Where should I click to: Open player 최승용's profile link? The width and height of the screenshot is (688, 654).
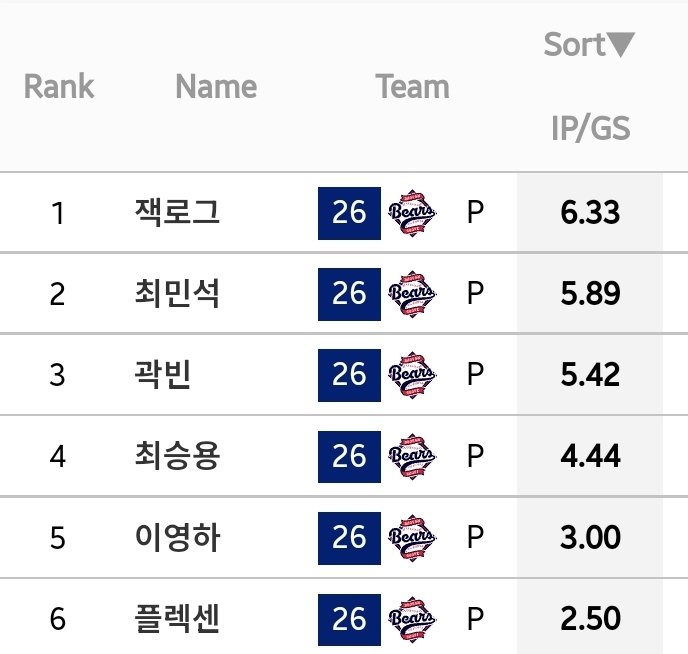(177, 457)
